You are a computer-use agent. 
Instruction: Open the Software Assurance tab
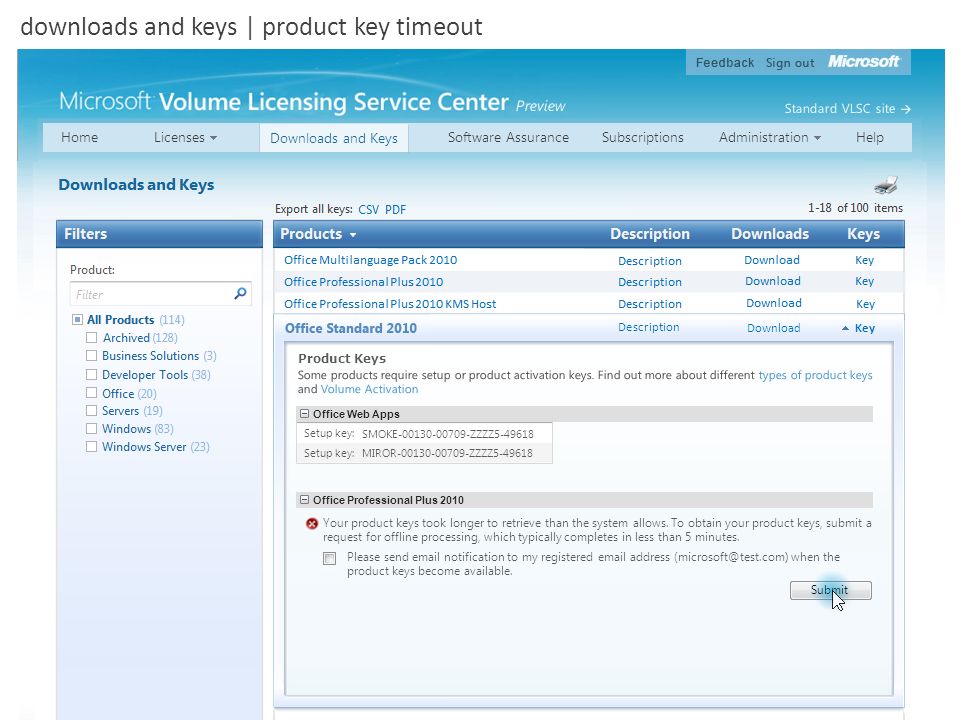508,137
